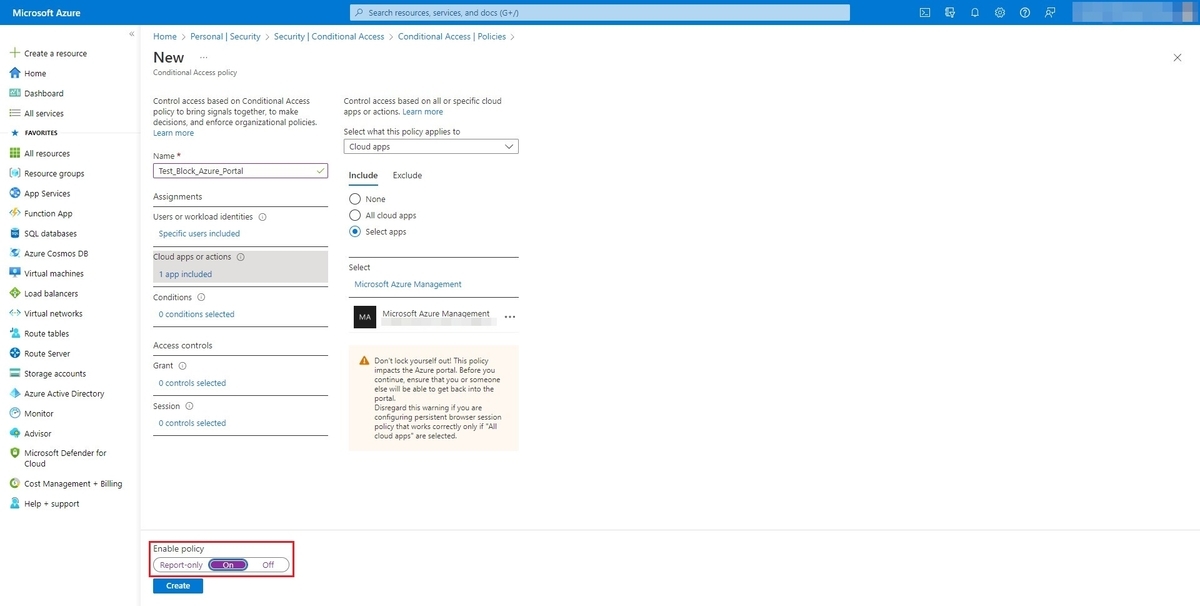Open Specific users included link

(x=199, y=233)
